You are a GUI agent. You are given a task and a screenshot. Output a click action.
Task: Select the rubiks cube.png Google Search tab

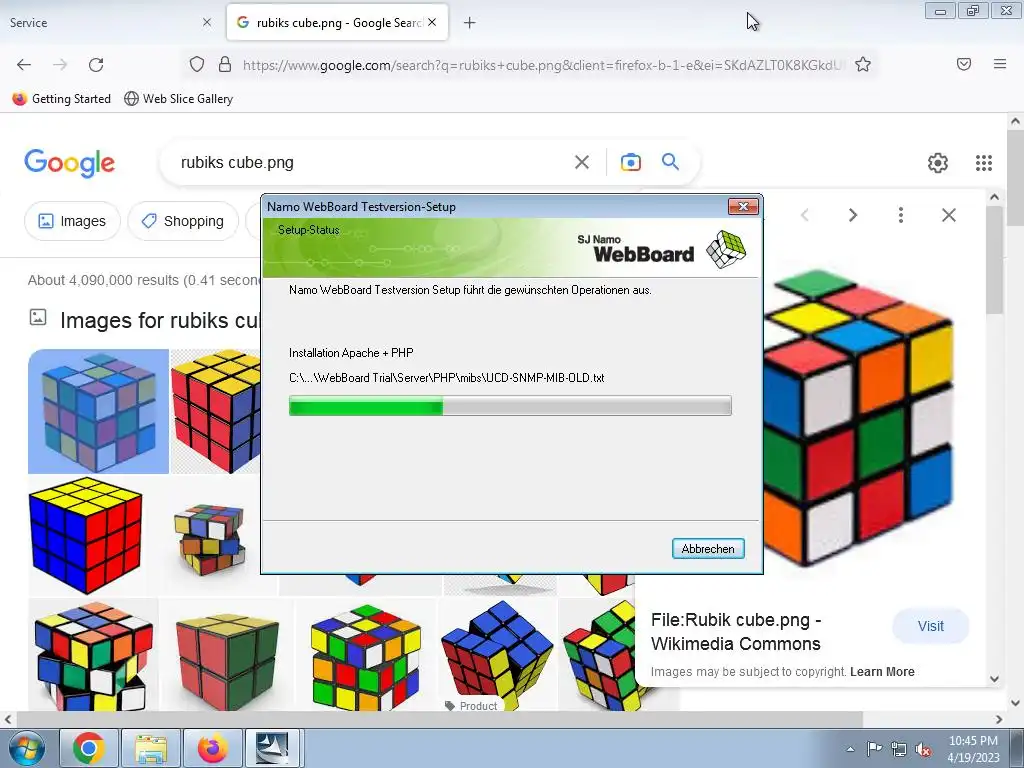click(338, 23)
